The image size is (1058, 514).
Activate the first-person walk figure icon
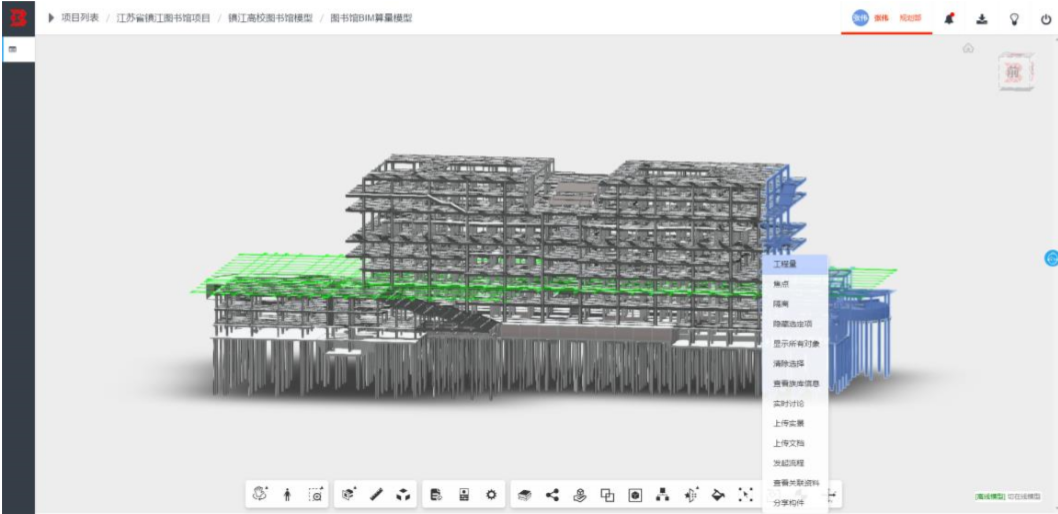point(287,495)
